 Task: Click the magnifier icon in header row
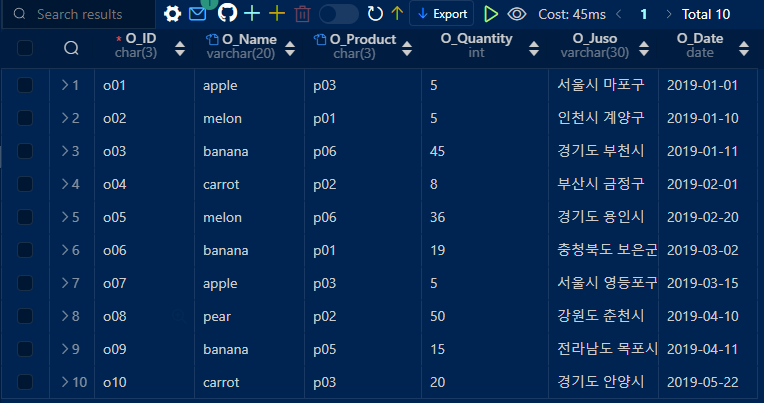pos(71,48)
